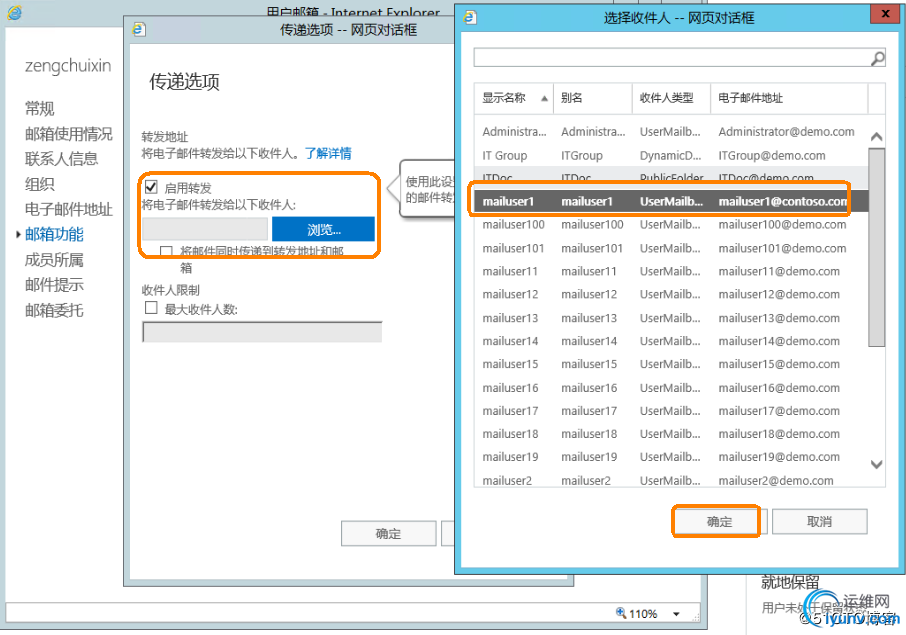
Task: Click the 浏览... button
Action: (324, 229)
